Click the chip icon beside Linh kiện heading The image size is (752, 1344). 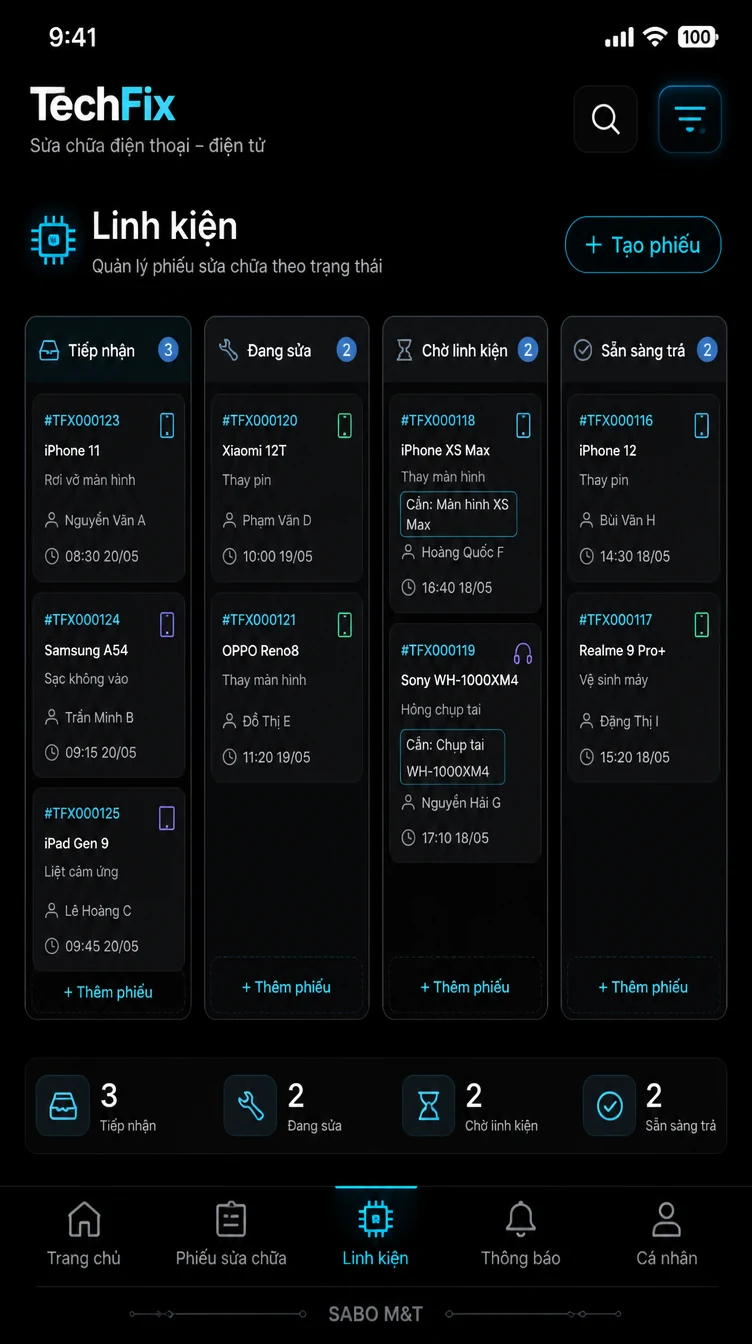(x=53, y=240)
